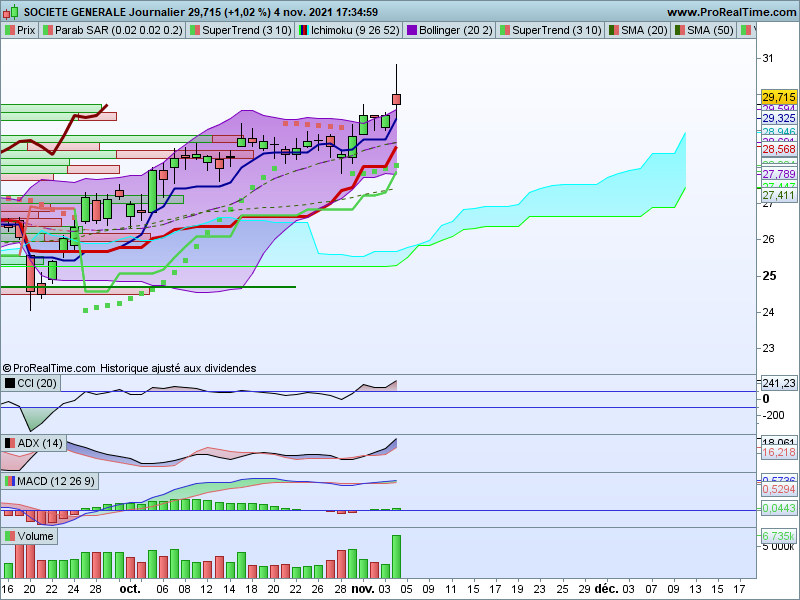800x600 pixels.
Task: Open Parab SAR (0.02 0.02 0.2) settings
Action: pyautogui.click(x=113, y=30)
